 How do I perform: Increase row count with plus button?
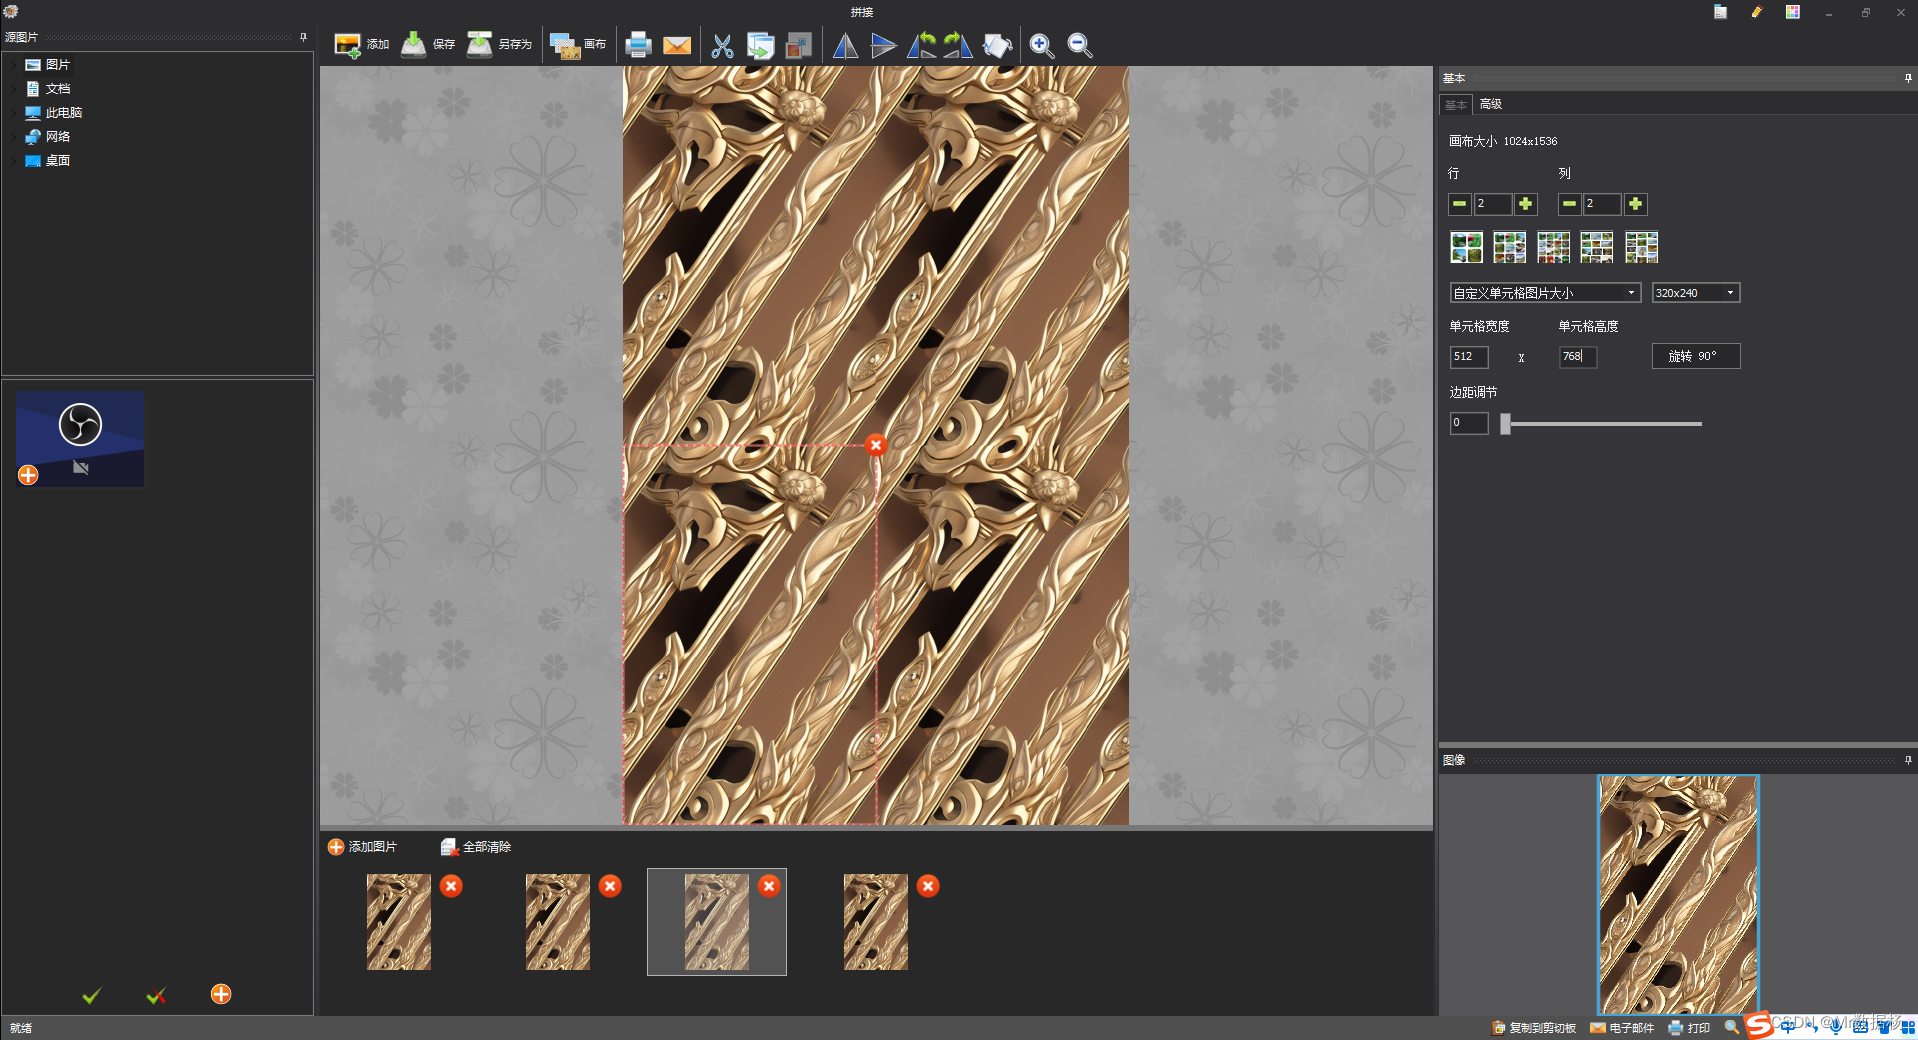coord(1526,204)
